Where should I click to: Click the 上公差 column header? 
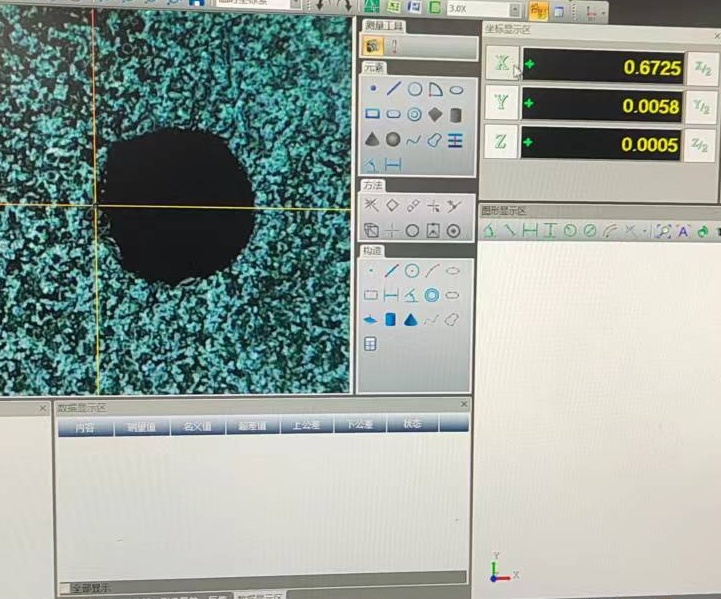click(x=304, y=426)
